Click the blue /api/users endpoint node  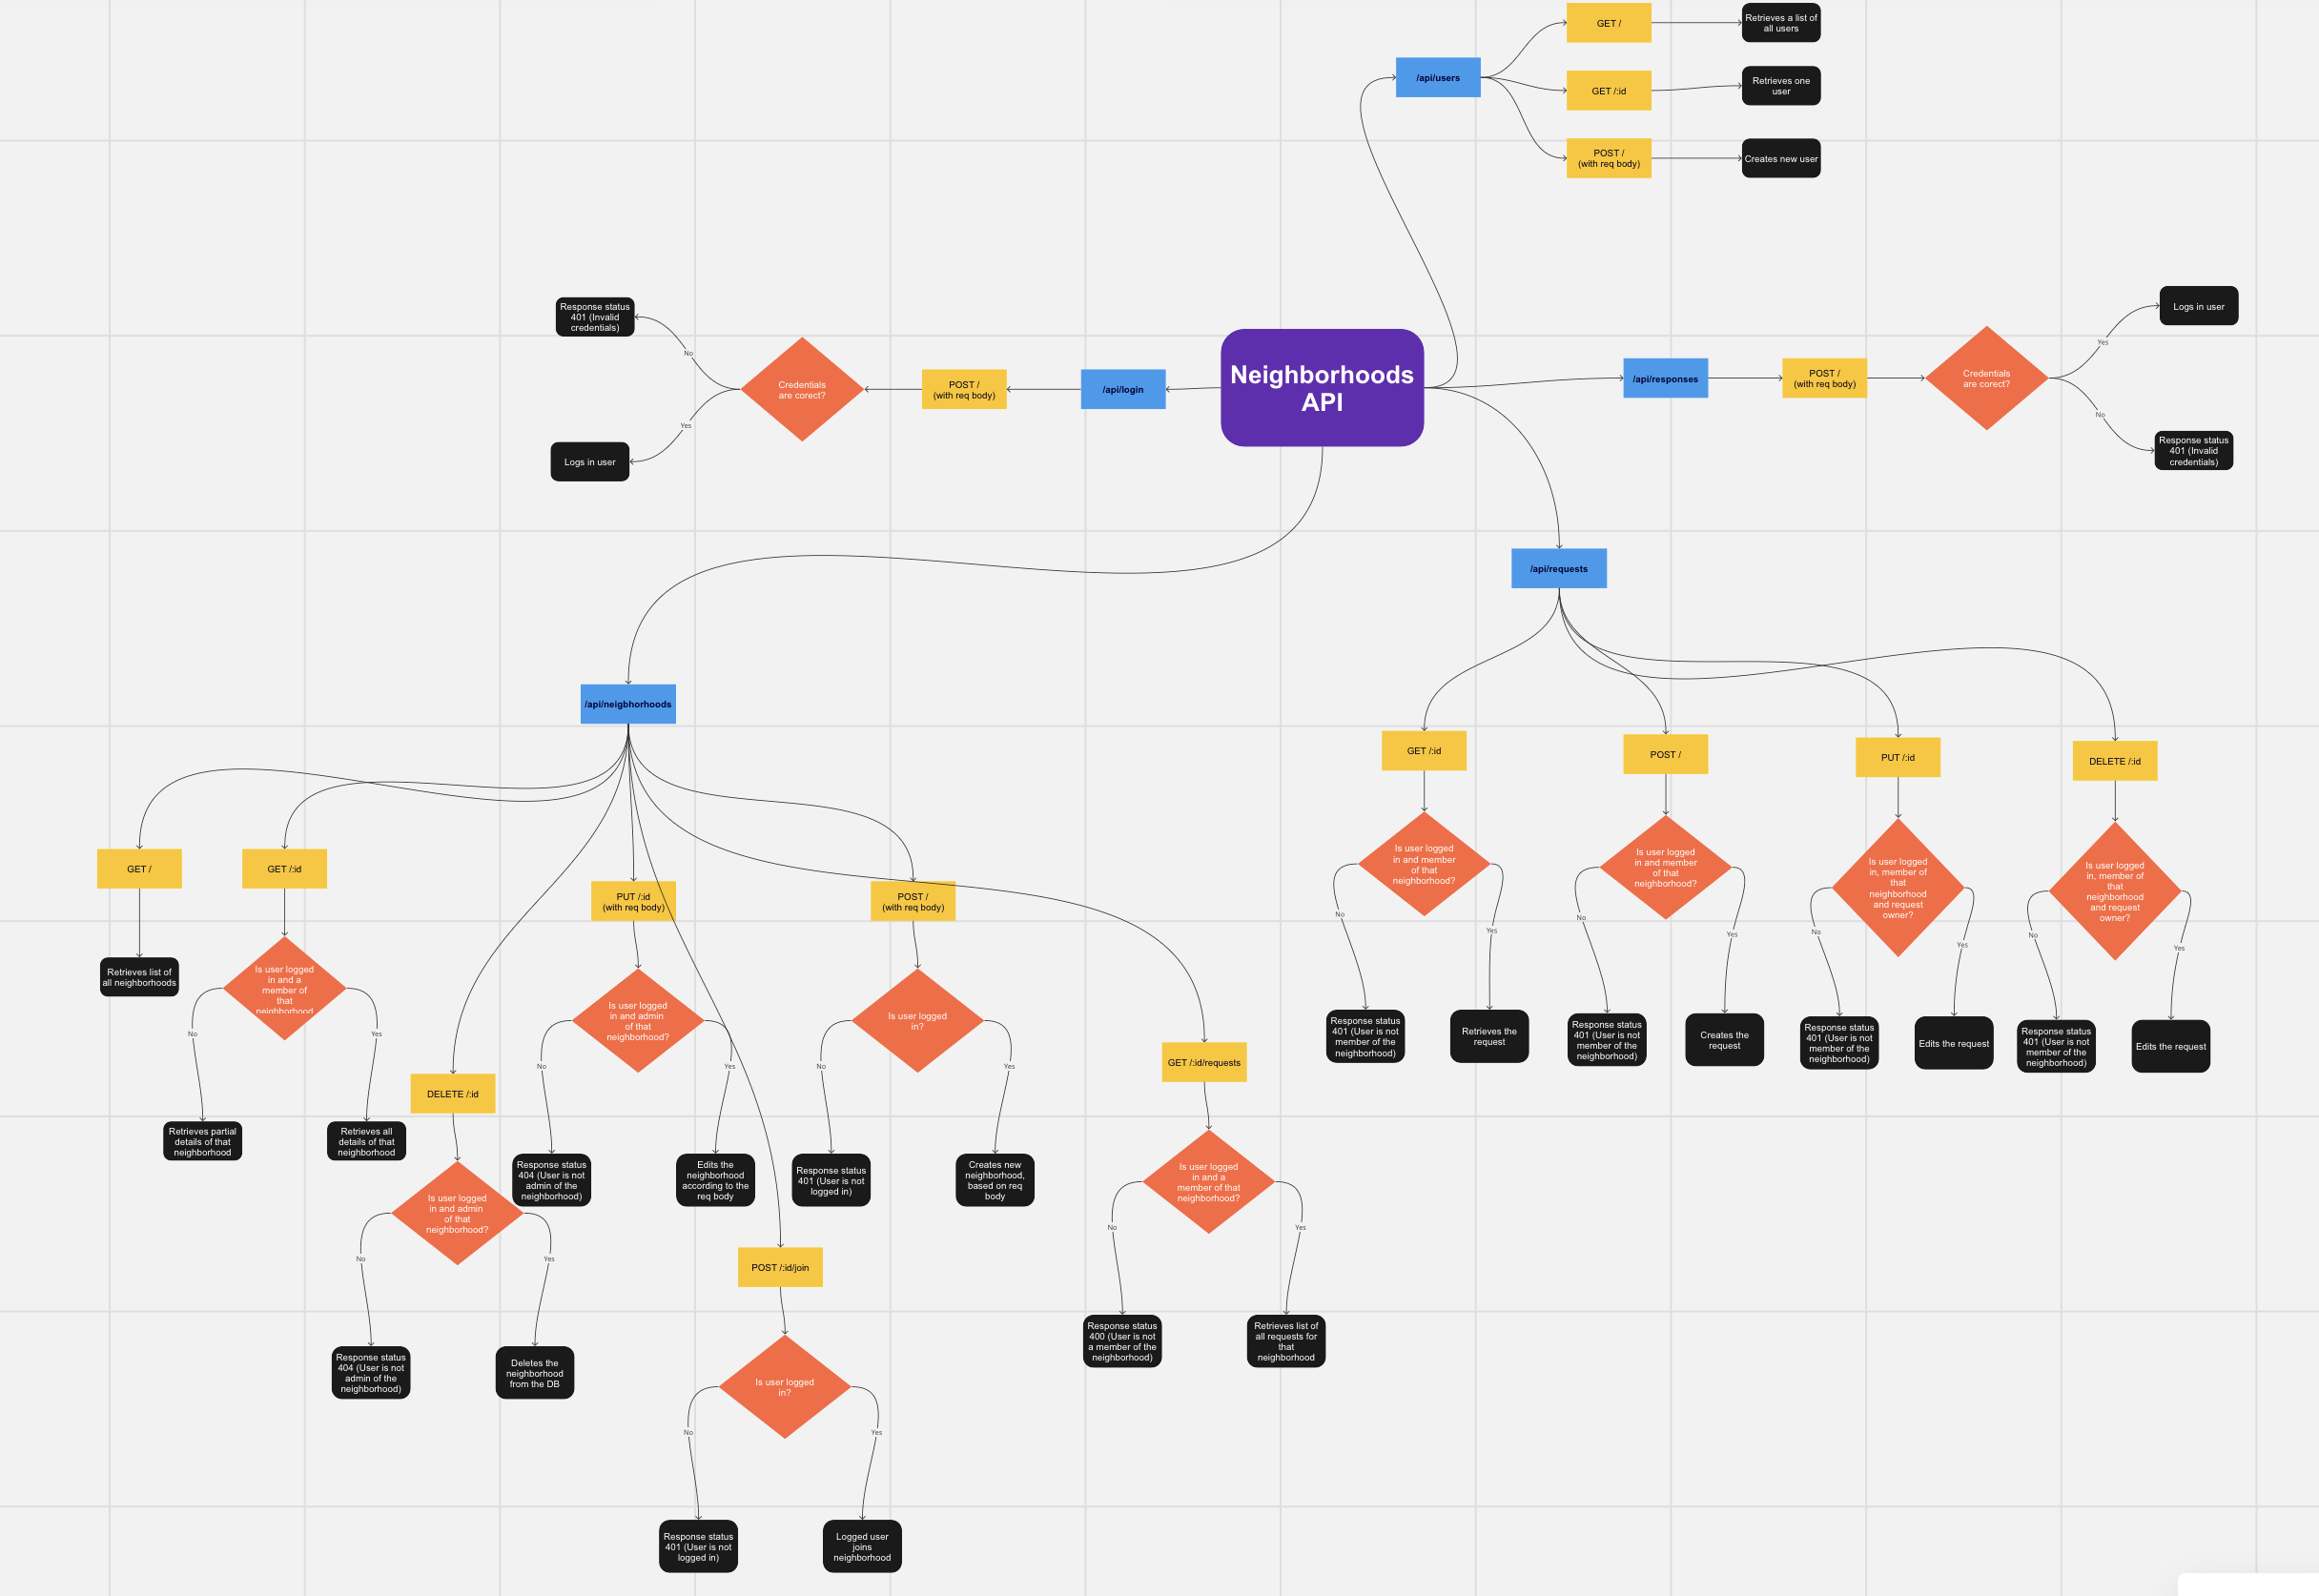point(1438,77)
